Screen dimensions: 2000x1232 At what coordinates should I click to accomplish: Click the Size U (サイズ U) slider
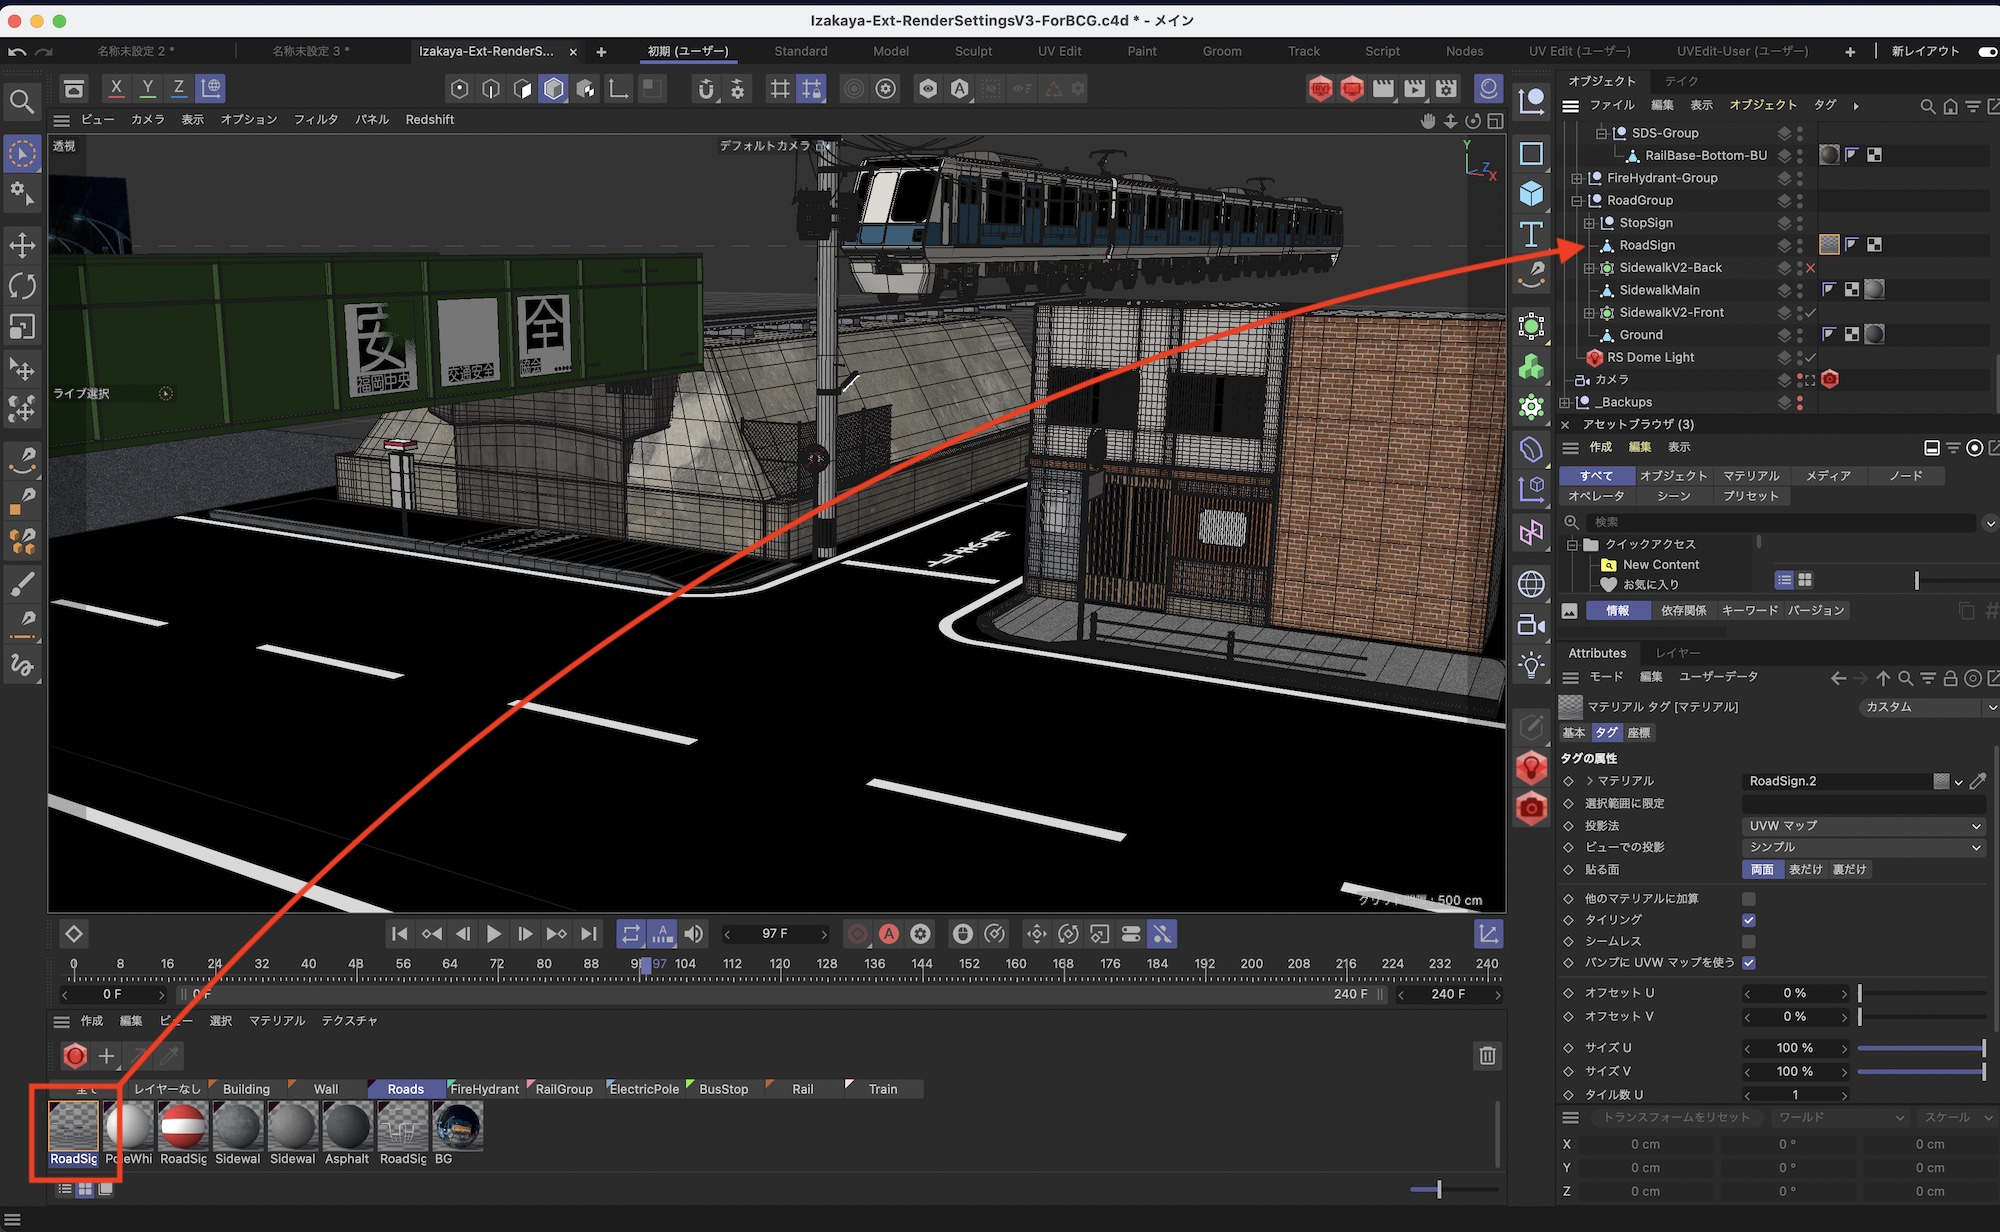point(1920,1048)
